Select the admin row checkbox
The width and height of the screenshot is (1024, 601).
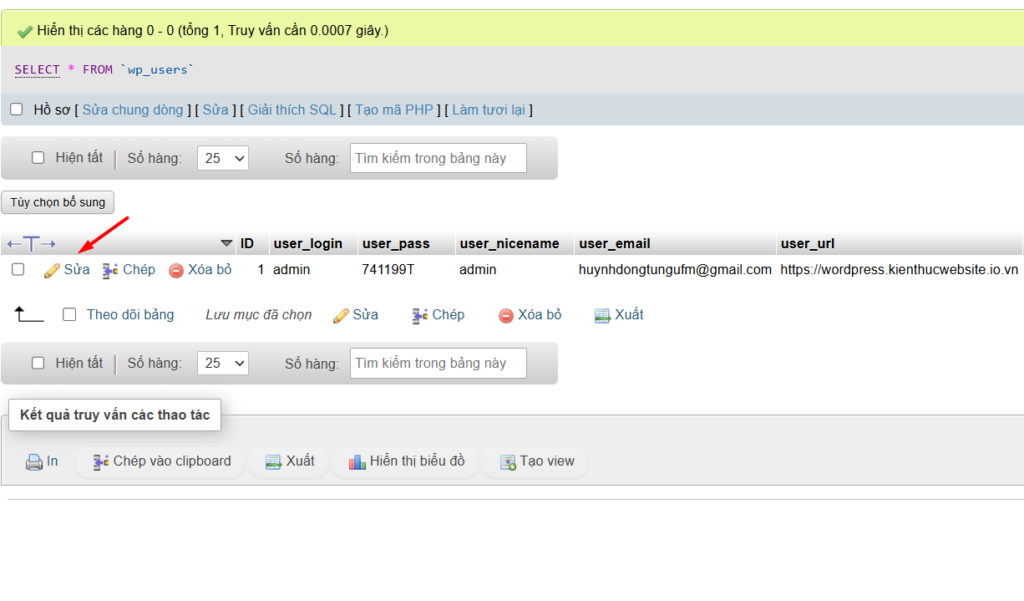point(18,269)
